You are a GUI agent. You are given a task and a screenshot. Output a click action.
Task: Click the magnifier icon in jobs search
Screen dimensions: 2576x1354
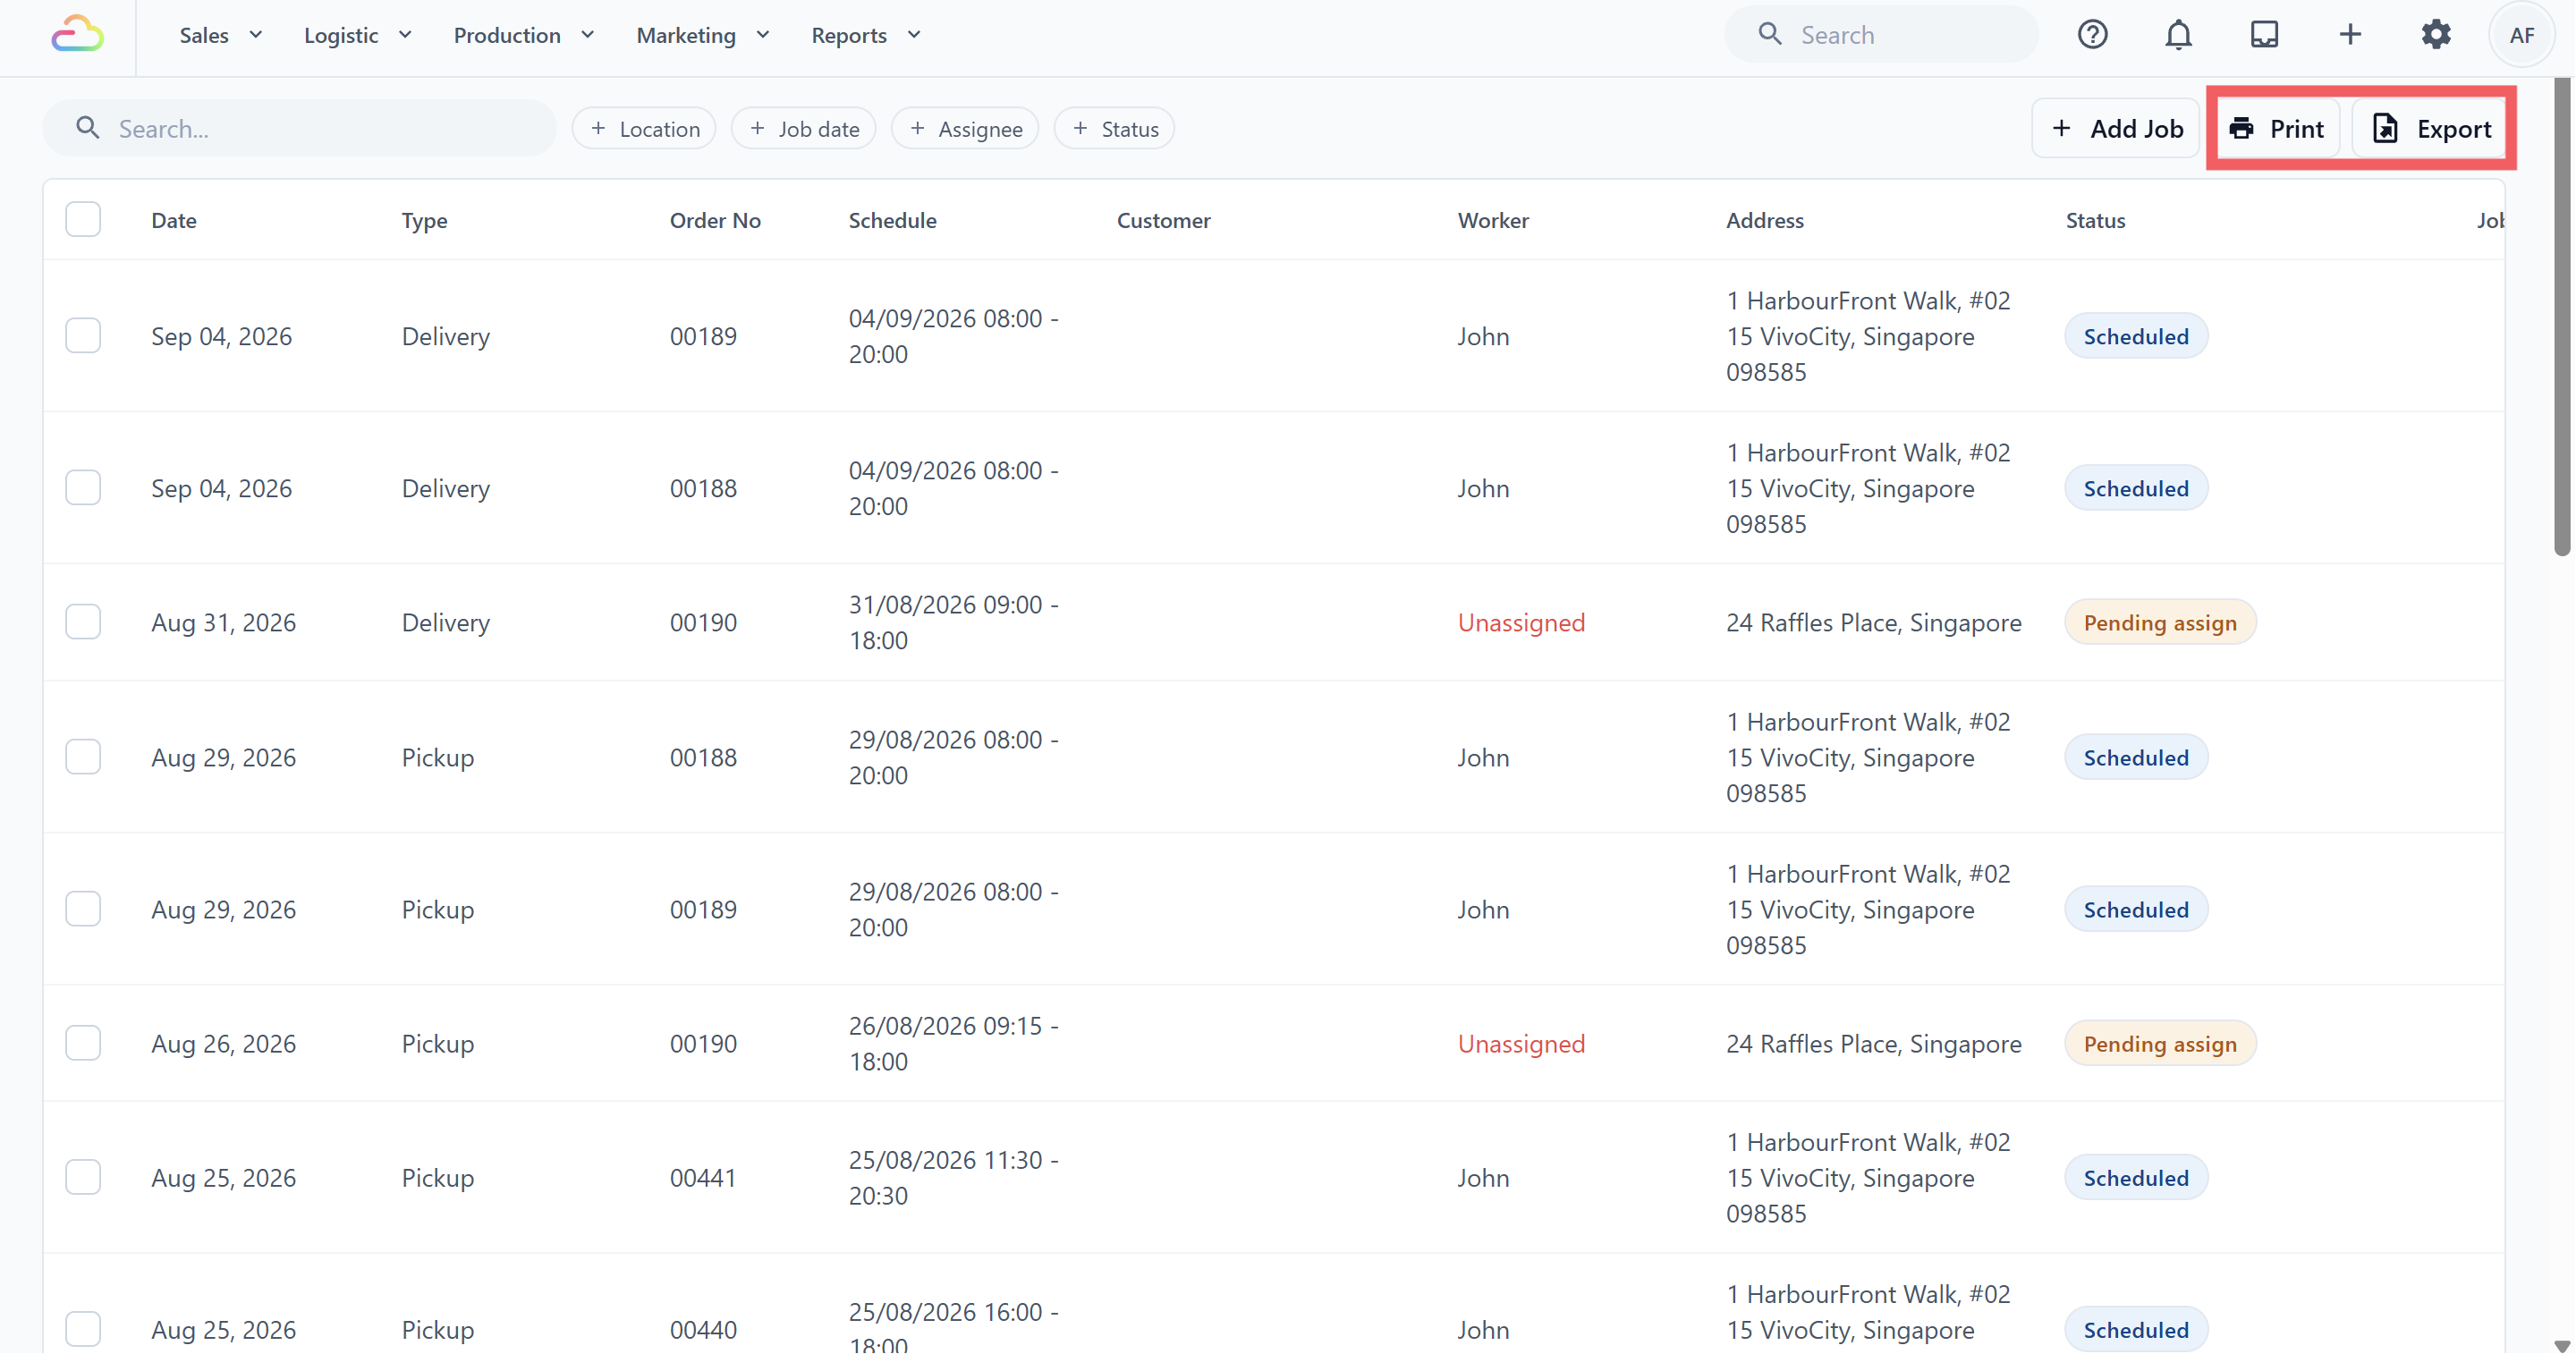point(88,128)
